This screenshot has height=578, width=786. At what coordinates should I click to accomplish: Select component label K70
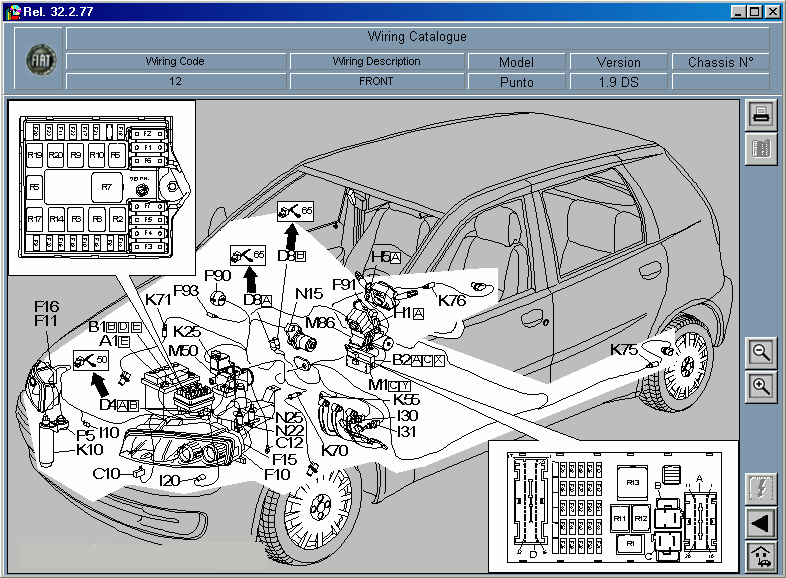click(x=334, y=451)
